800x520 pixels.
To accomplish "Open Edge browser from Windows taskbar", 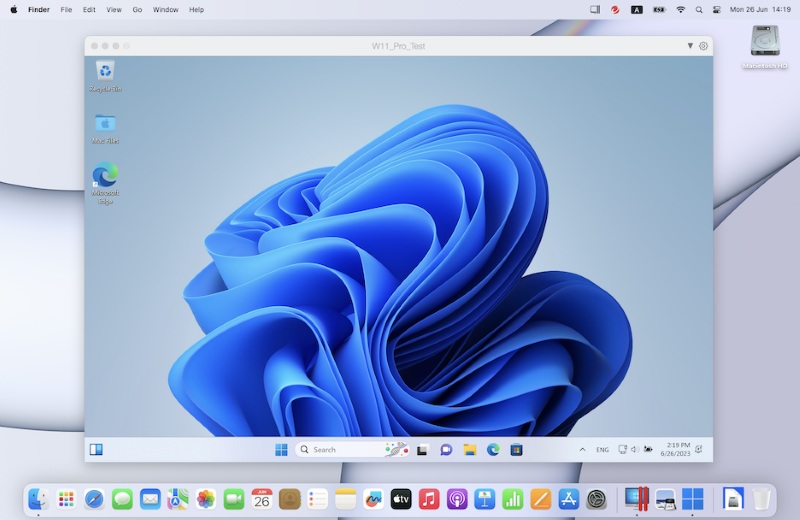I will [x=493, y=450].
